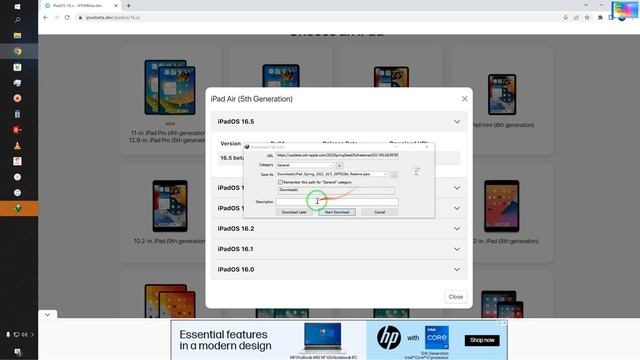Viewport: 640px width, 360px height.
Task: Click the share page icon in address bar
Action: pos(576,18)
